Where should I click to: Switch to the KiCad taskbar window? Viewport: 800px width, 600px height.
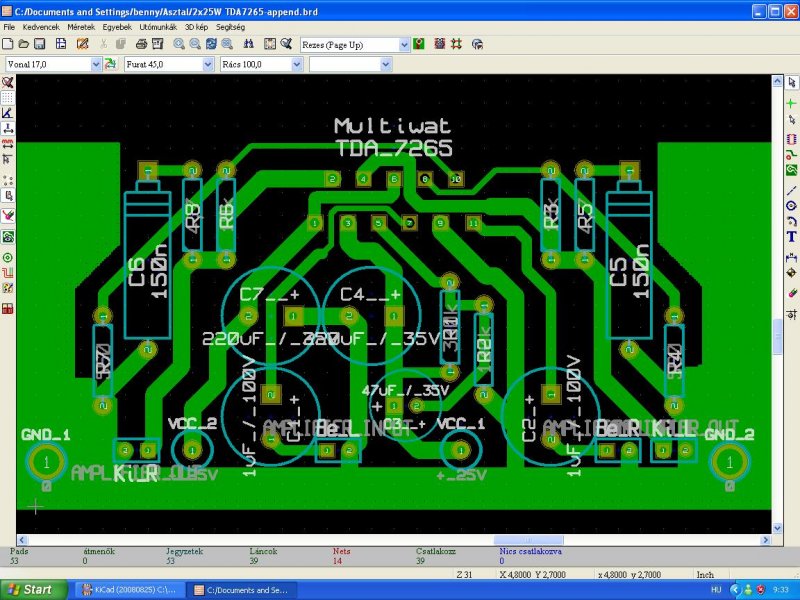click(129, 590)
